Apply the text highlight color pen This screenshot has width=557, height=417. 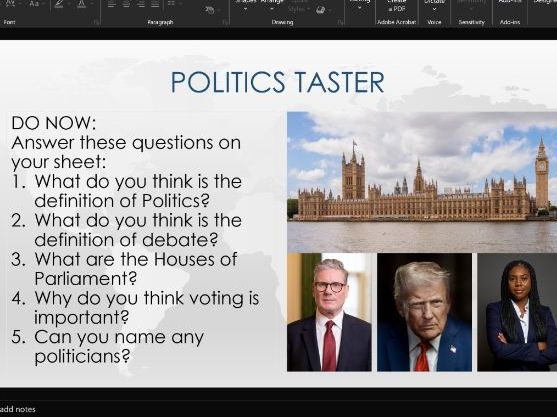[59, 4]
